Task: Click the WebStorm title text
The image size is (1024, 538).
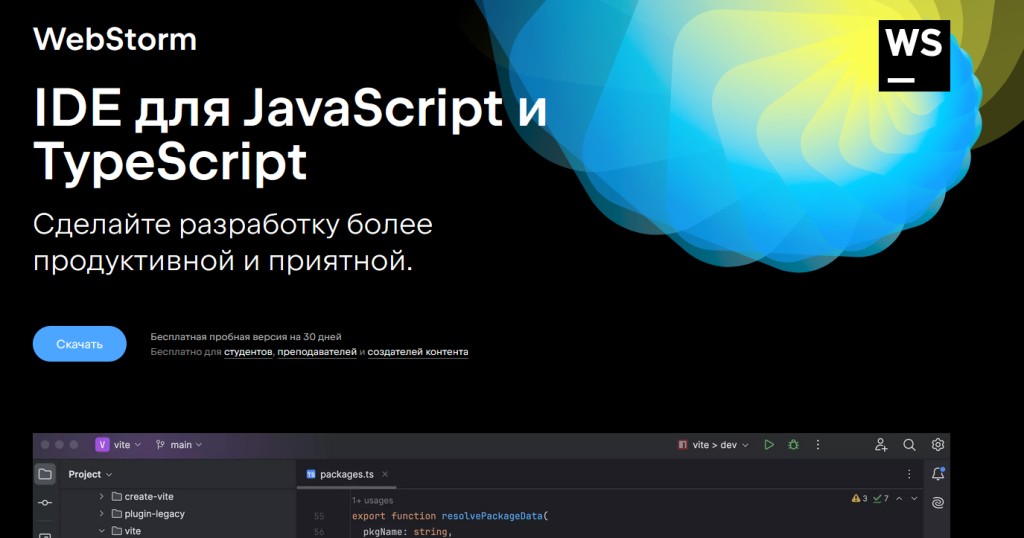Action: pyautogui.click(x=115, y=39)
